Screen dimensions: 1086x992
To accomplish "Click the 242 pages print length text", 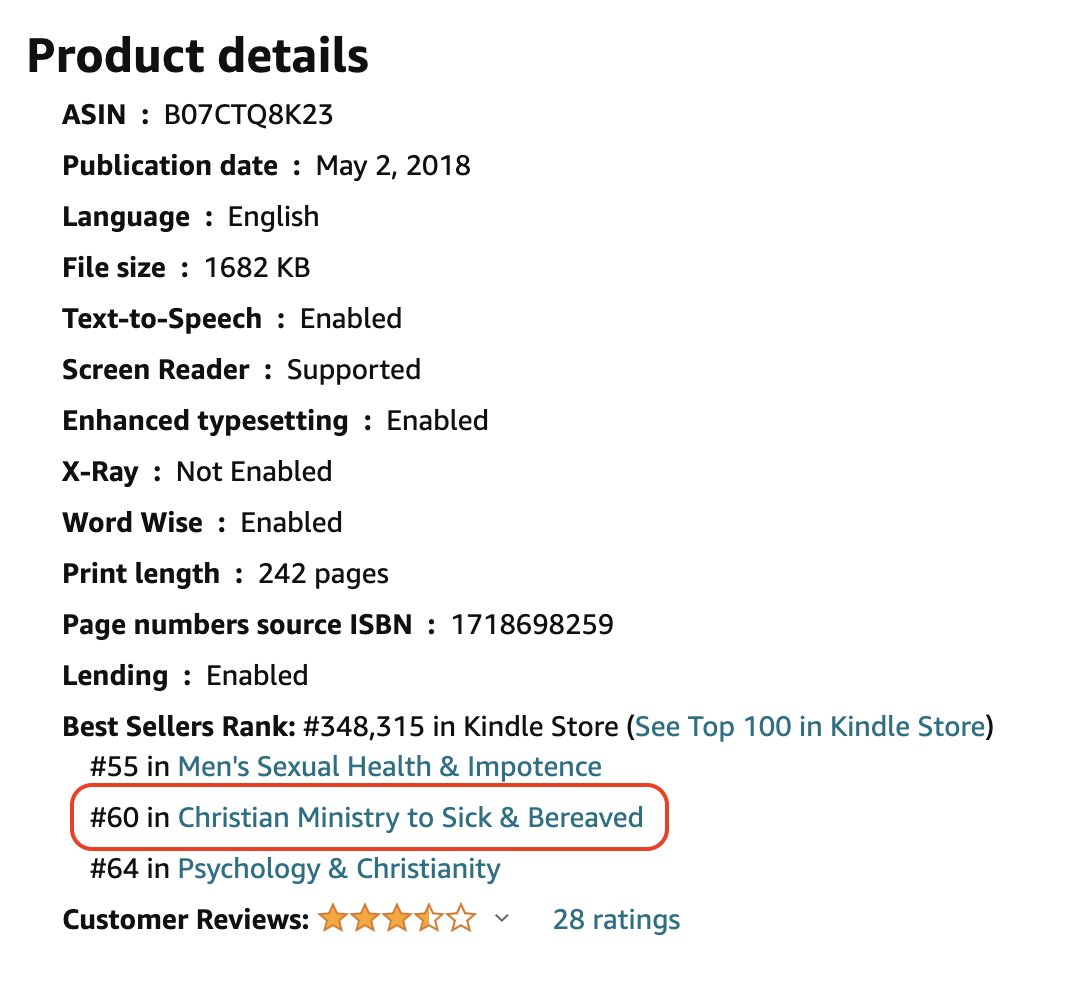I will 323,574.
